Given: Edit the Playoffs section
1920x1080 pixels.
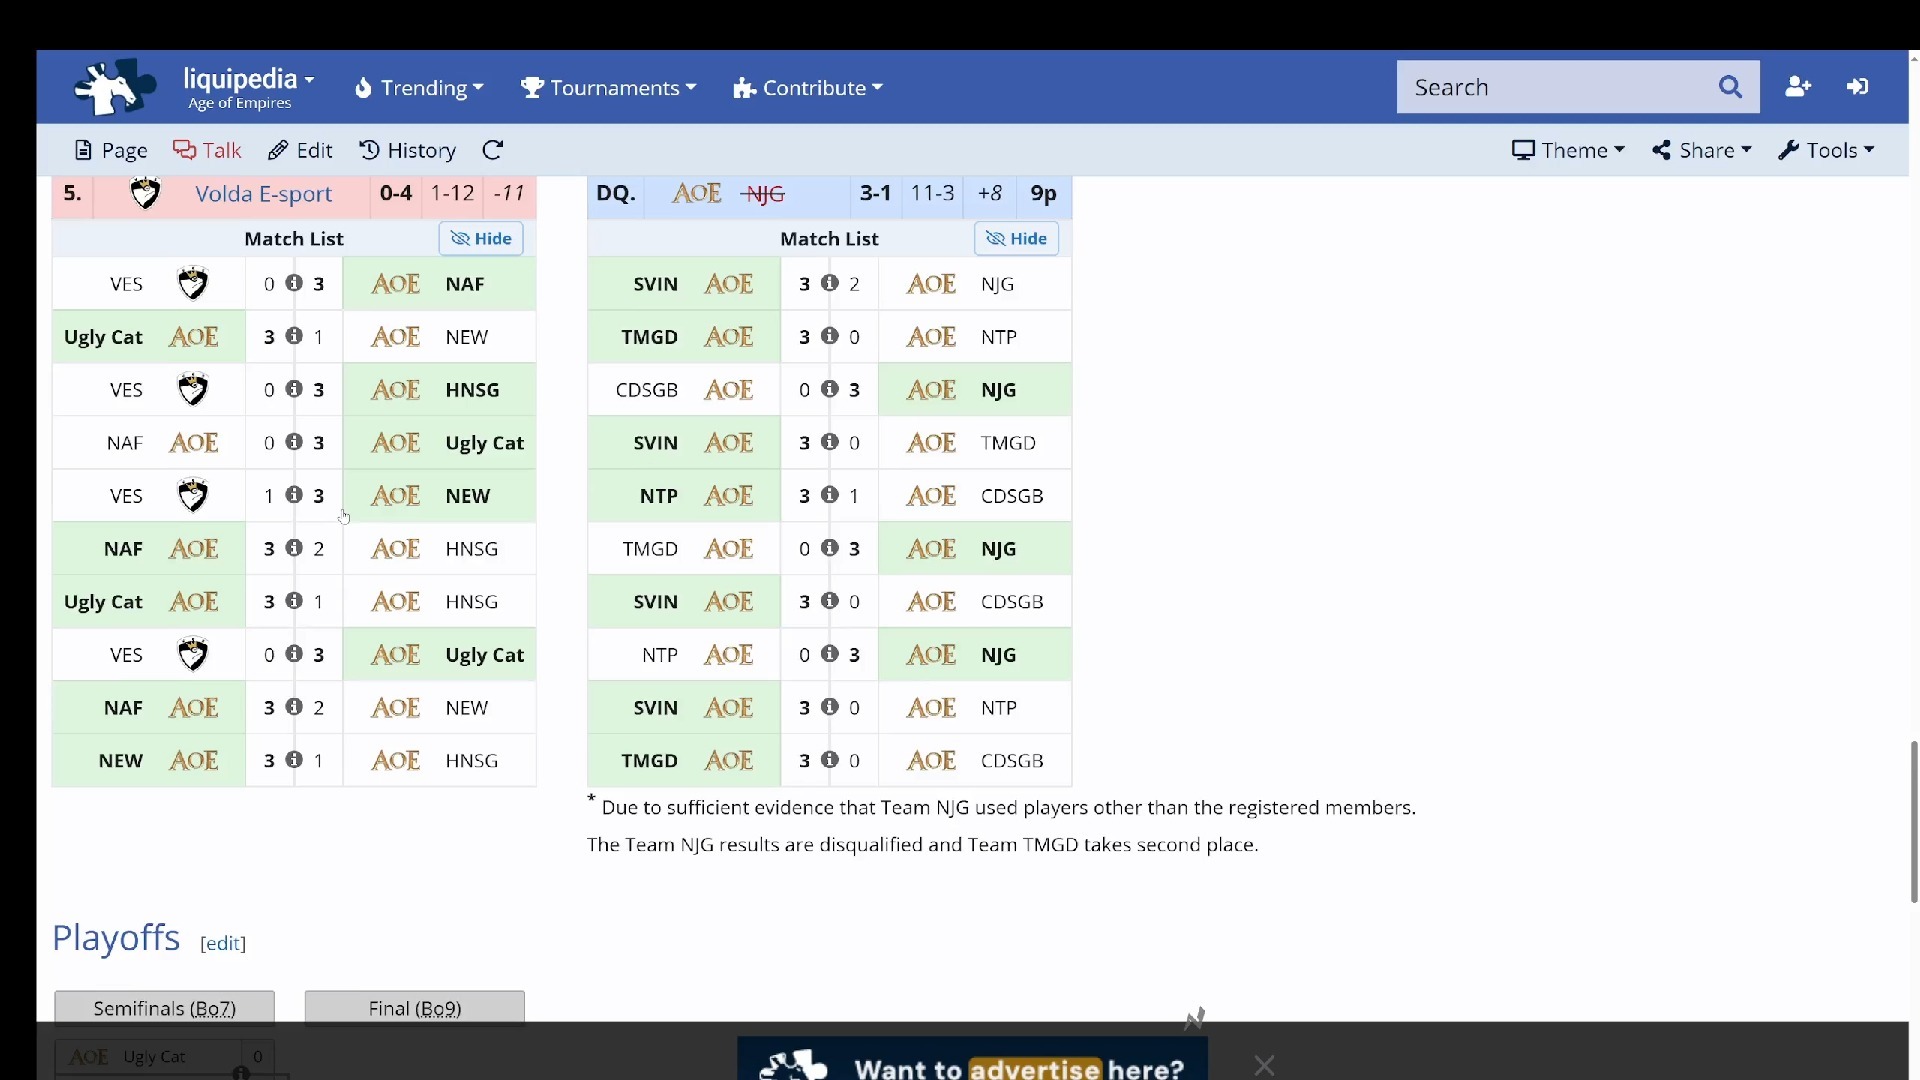Looking at the screenshot, I should [223, 943].
